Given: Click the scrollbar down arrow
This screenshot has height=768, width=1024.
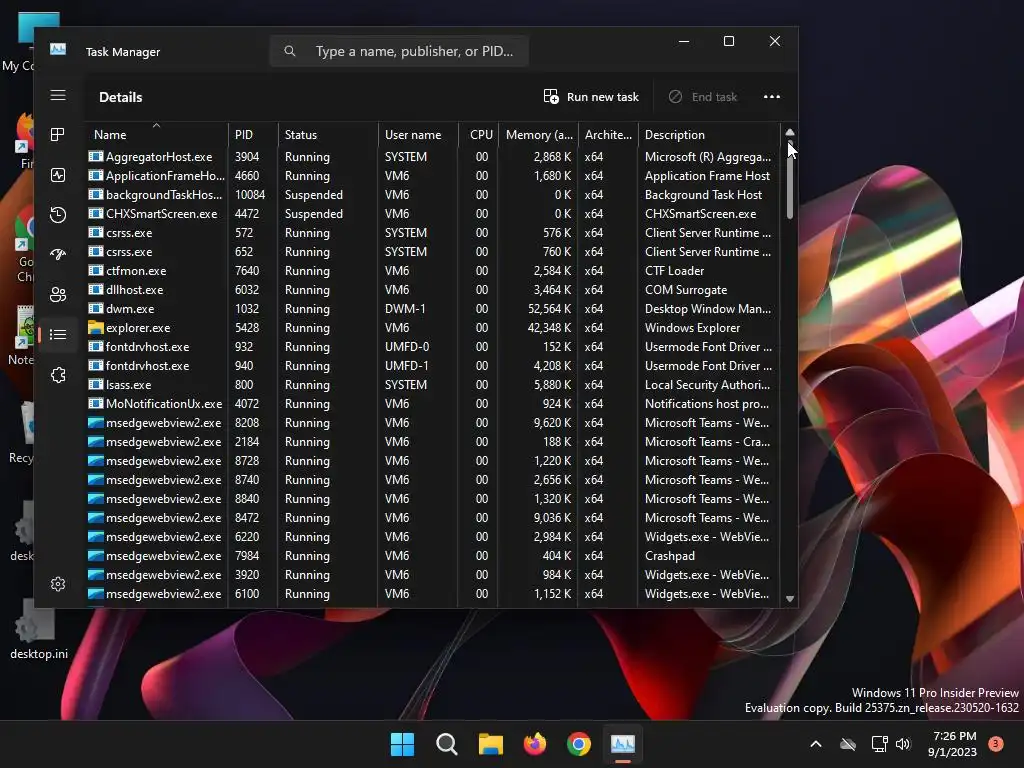Looking at the screenshot, I should click(x=790, y=598).
